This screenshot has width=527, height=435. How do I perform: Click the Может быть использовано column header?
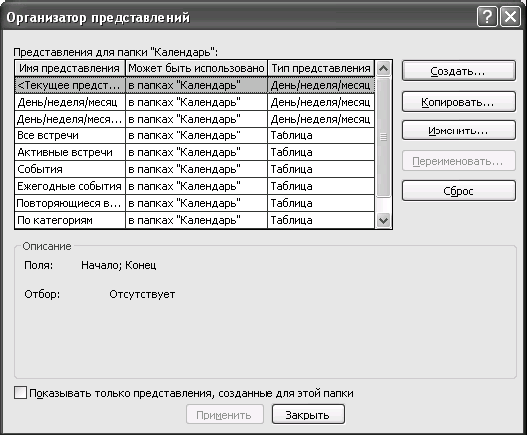[196, 68]
